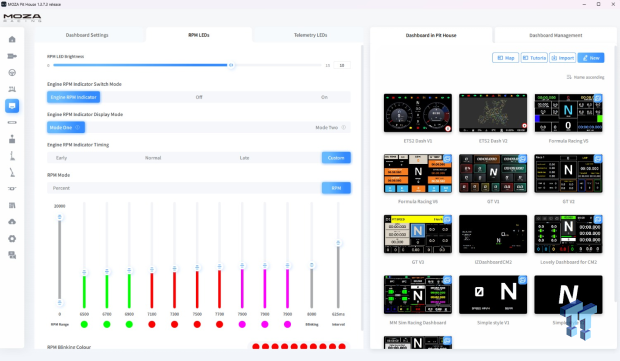The height and width of the screenshot is (361, 620).
Task: Open the hub adapter icon in sidebar
Action: point(12,189)
